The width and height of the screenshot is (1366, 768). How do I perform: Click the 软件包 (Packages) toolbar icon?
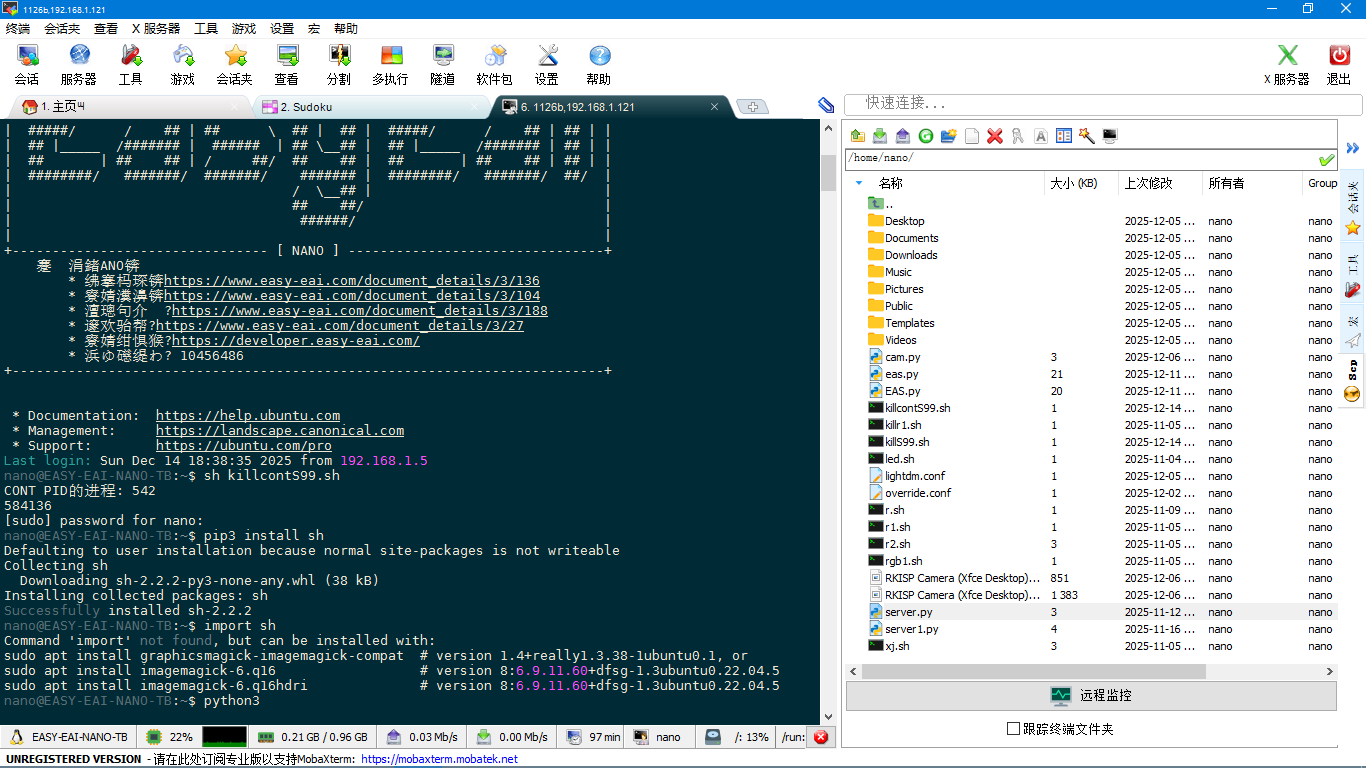(x=494, y=65)
